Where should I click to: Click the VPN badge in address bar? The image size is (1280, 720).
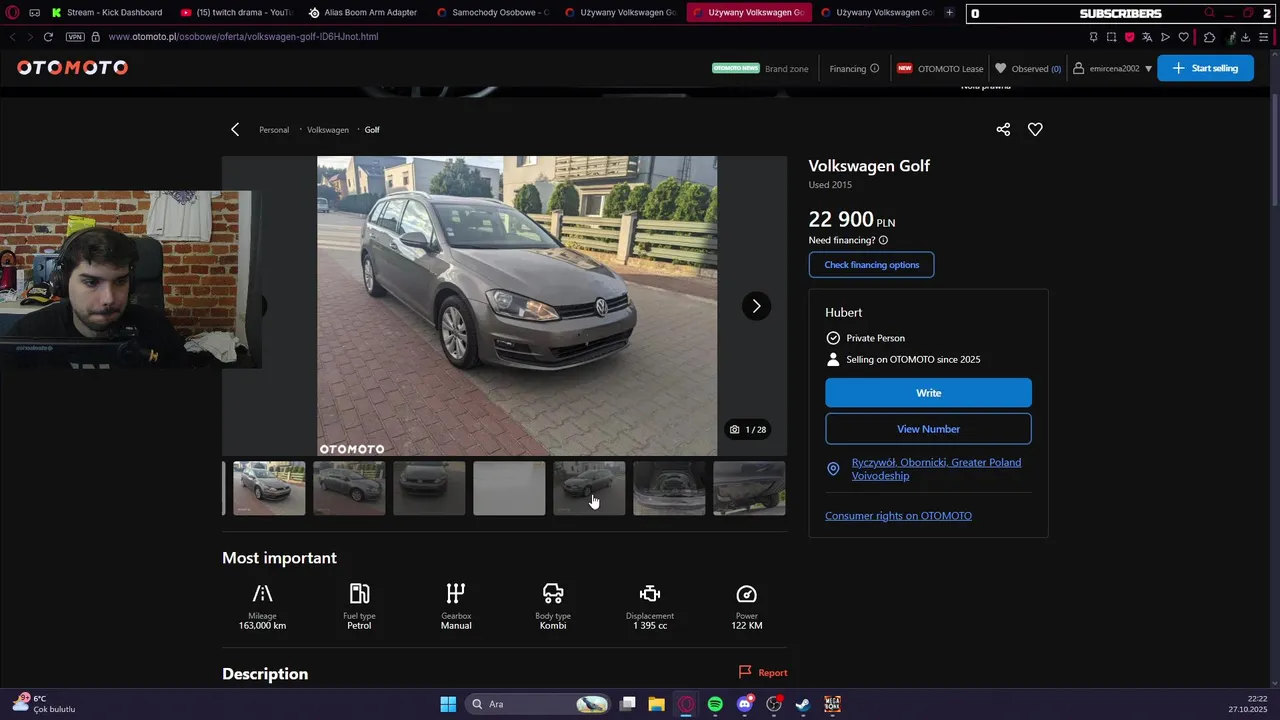tap(75, 37)
